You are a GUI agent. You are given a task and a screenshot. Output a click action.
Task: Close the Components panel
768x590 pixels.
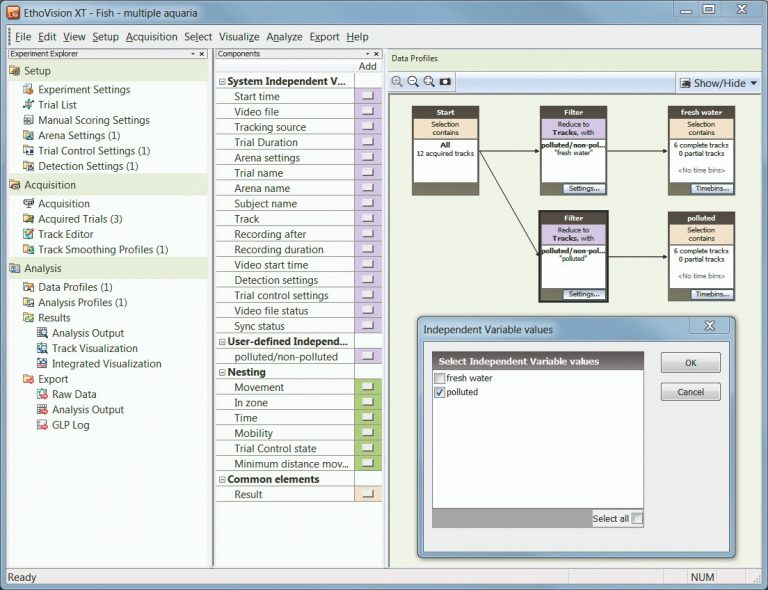coord(376,54)
